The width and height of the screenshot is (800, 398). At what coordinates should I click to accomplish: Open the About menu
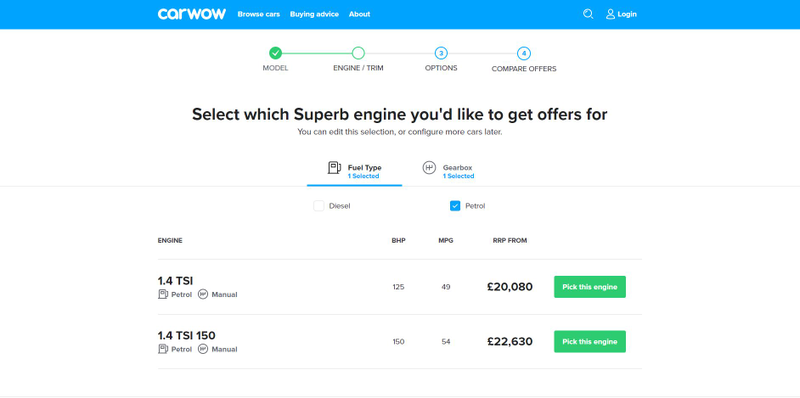(x=360, y=14)
